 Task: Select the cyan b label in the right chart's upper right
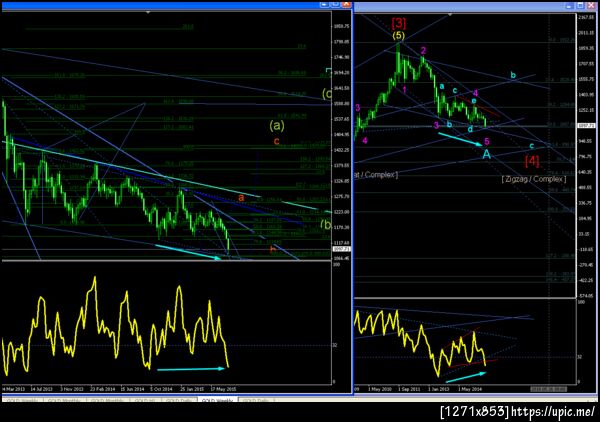coord(513,75)
